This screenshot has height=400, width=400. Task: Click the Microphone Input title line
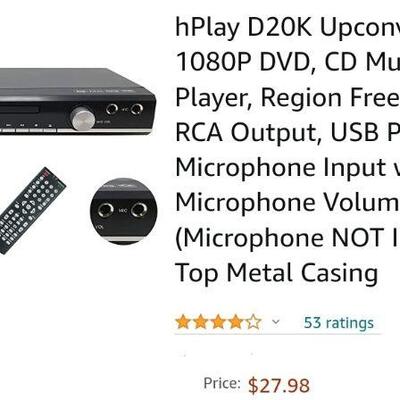287,167
